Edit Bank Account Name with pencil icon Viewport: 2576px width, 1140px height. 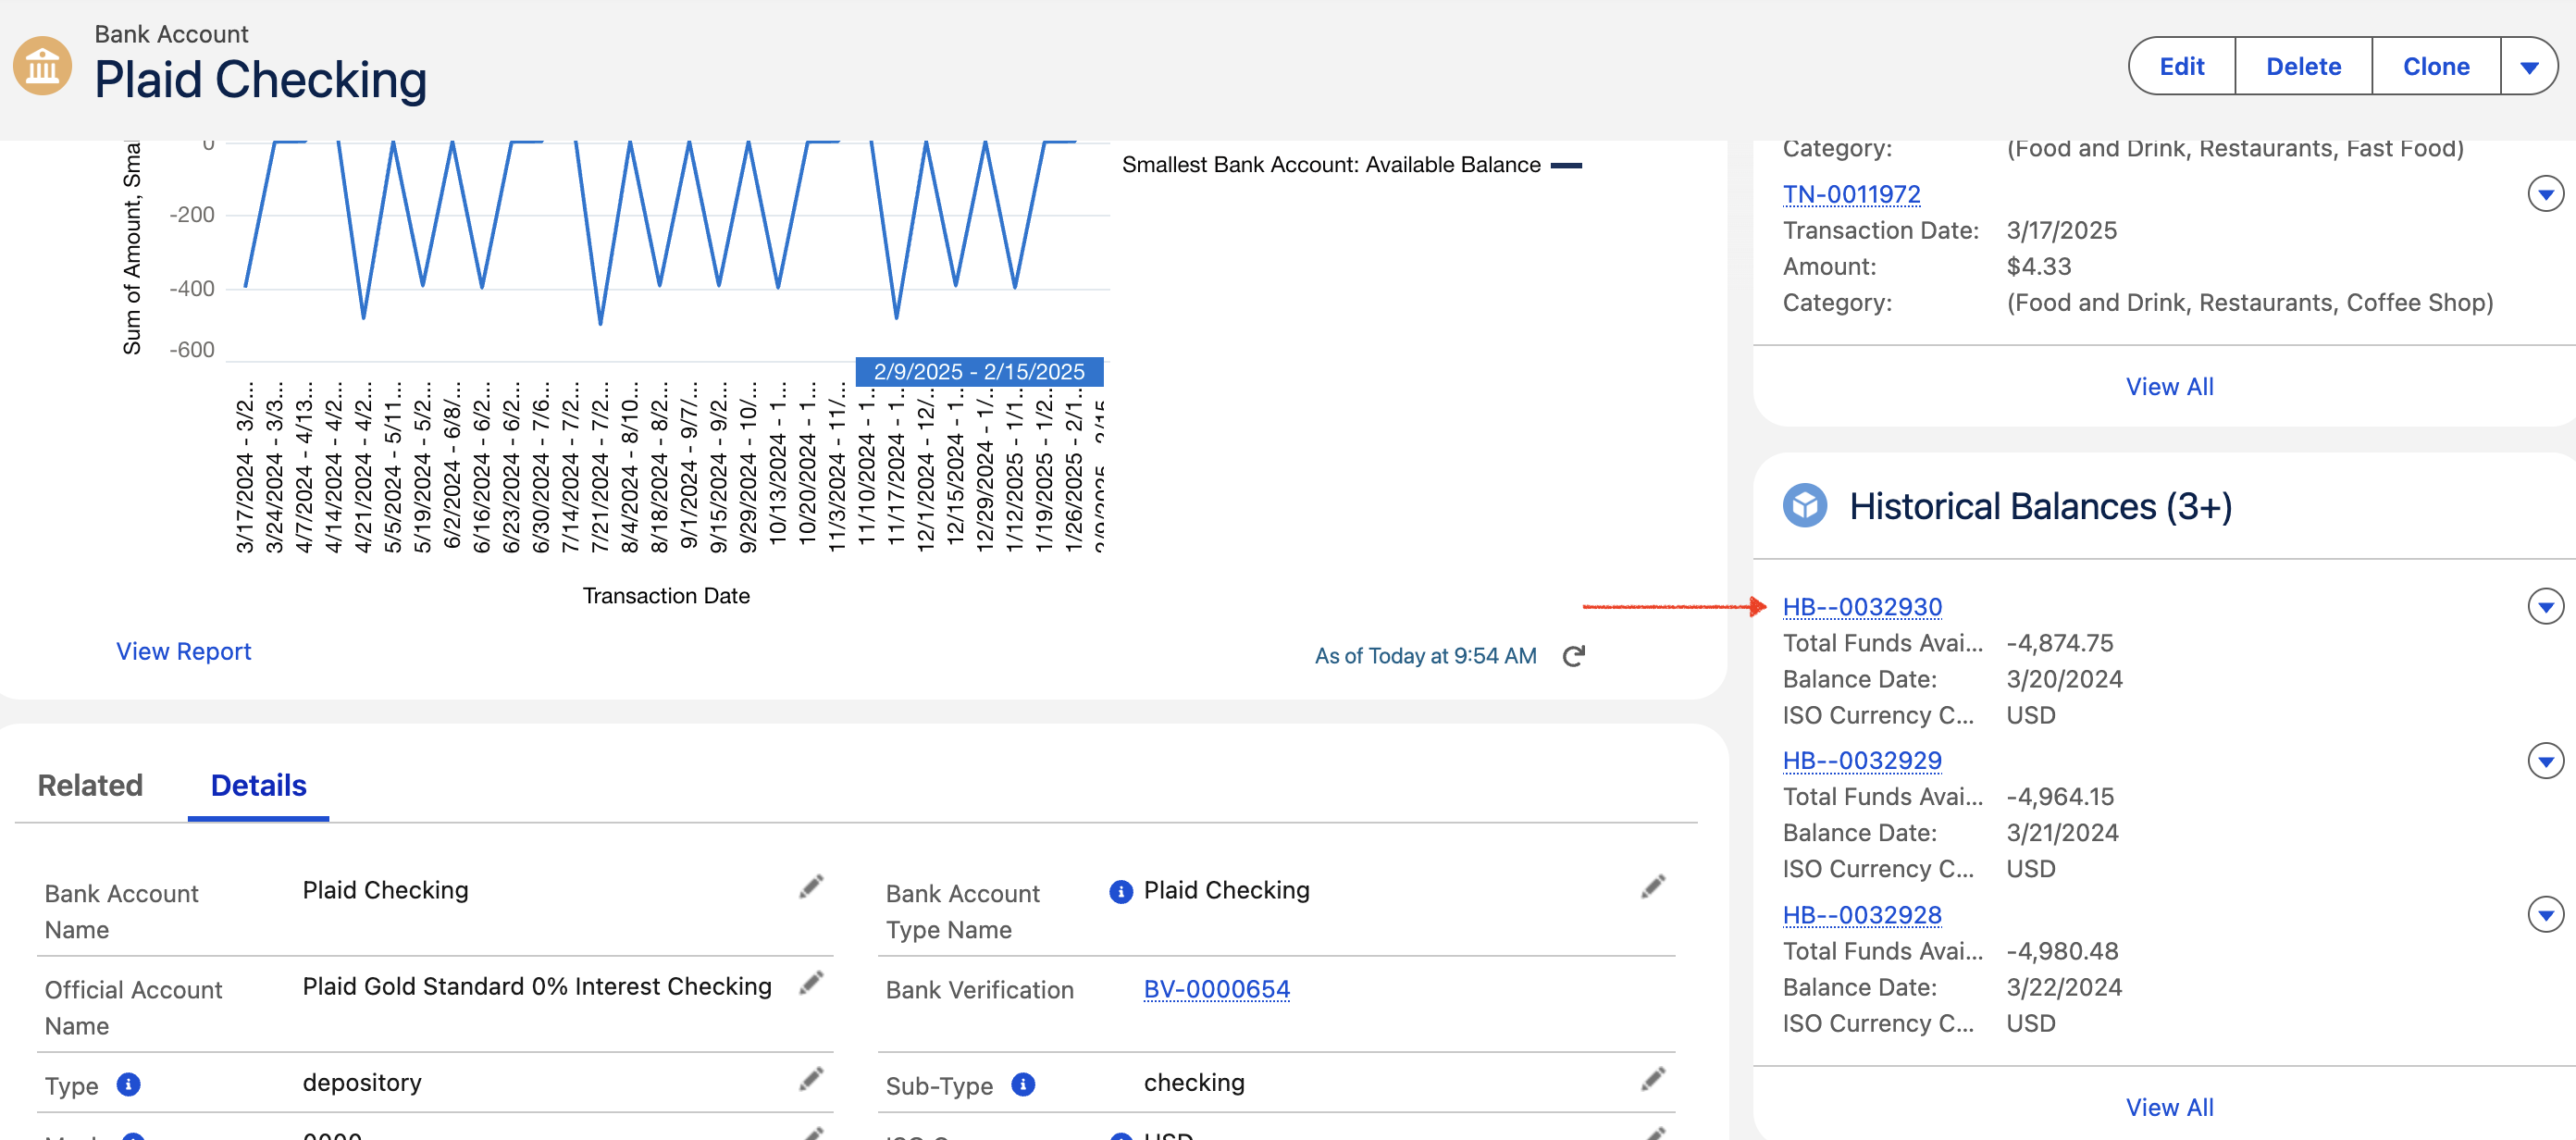coord(811,887)
